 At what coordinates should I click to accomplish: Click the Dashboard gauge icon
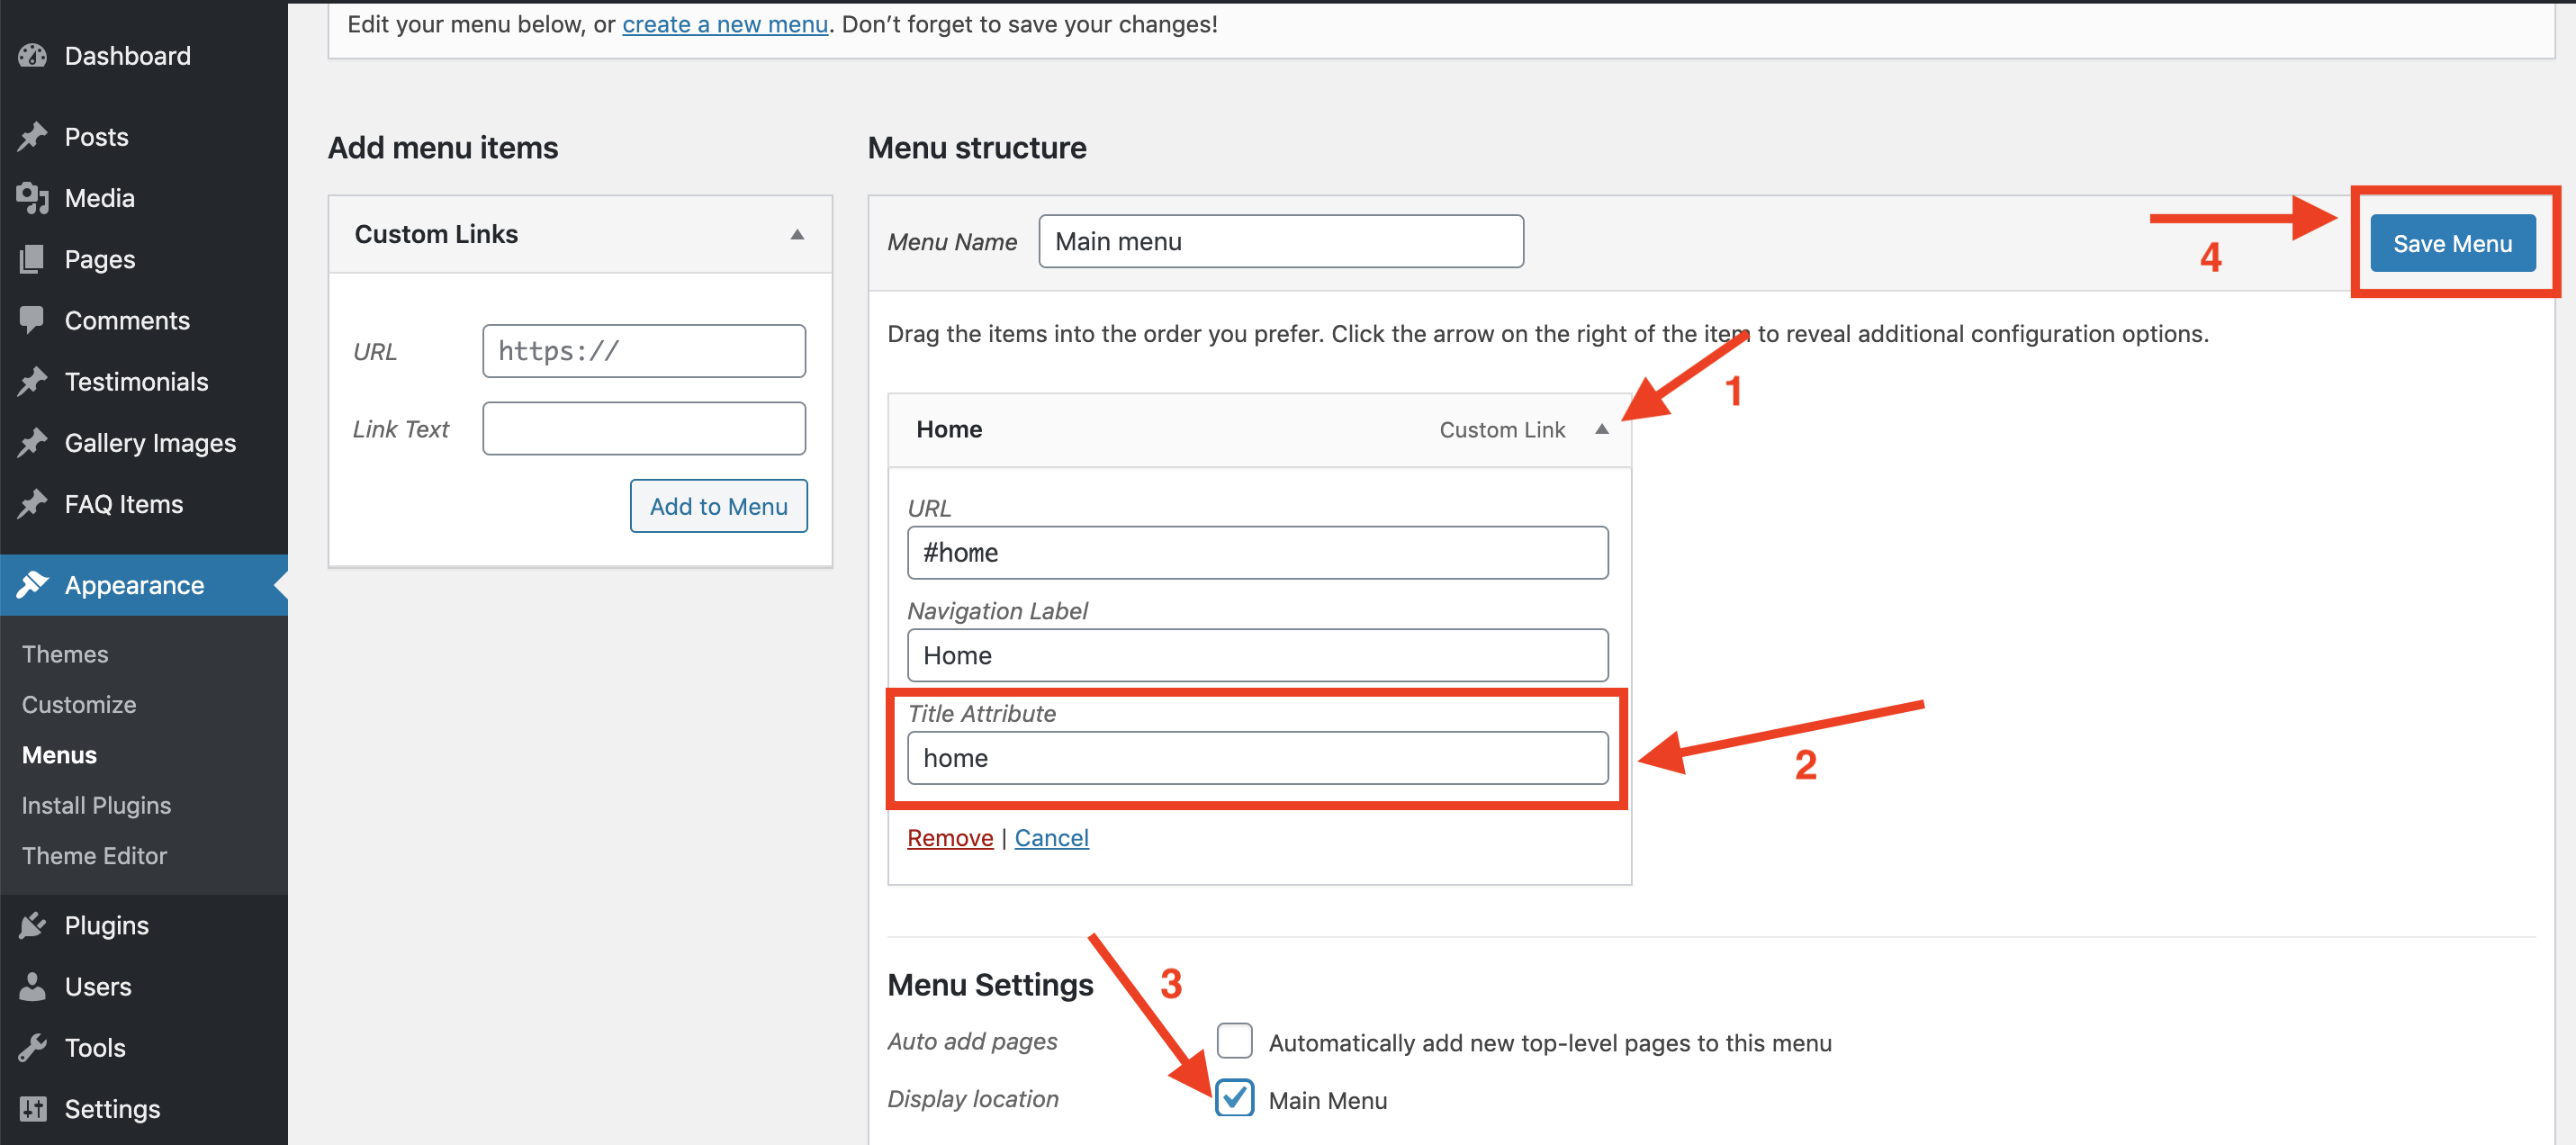point(32,56)
